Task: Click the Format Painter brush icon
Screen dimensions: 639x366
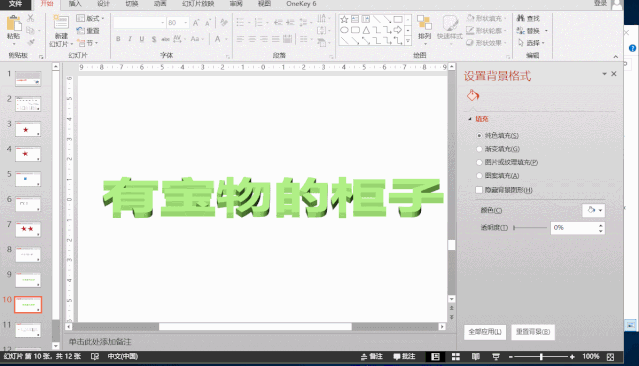Action: coord(31,42)
